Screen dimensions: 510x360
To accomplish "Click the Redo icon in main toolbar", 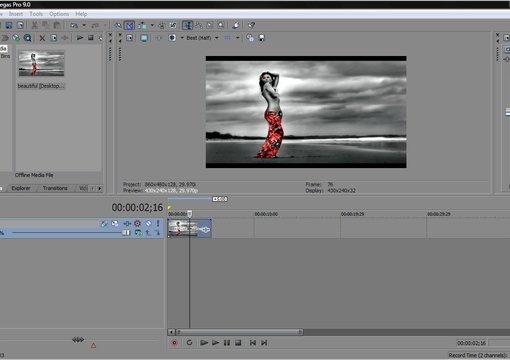I will coord(95,25).
